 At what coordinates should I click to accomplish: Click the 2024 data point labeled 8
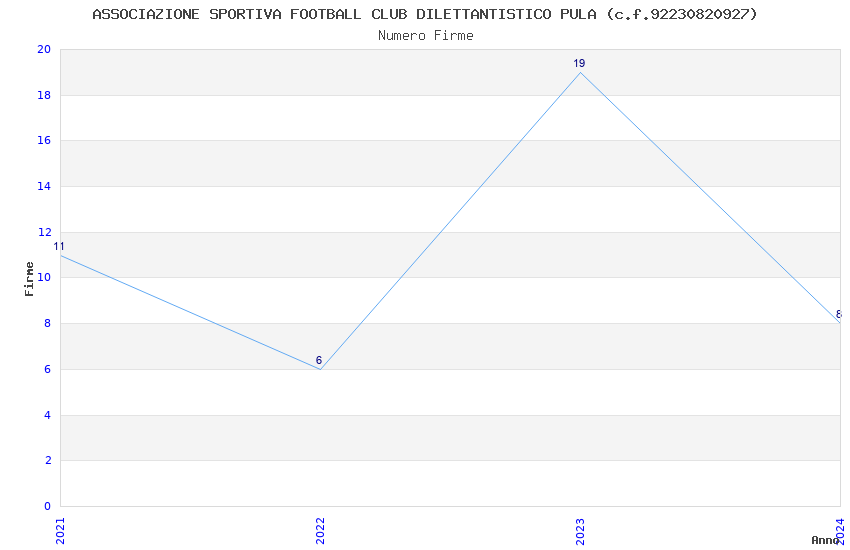tap(839, 323)
